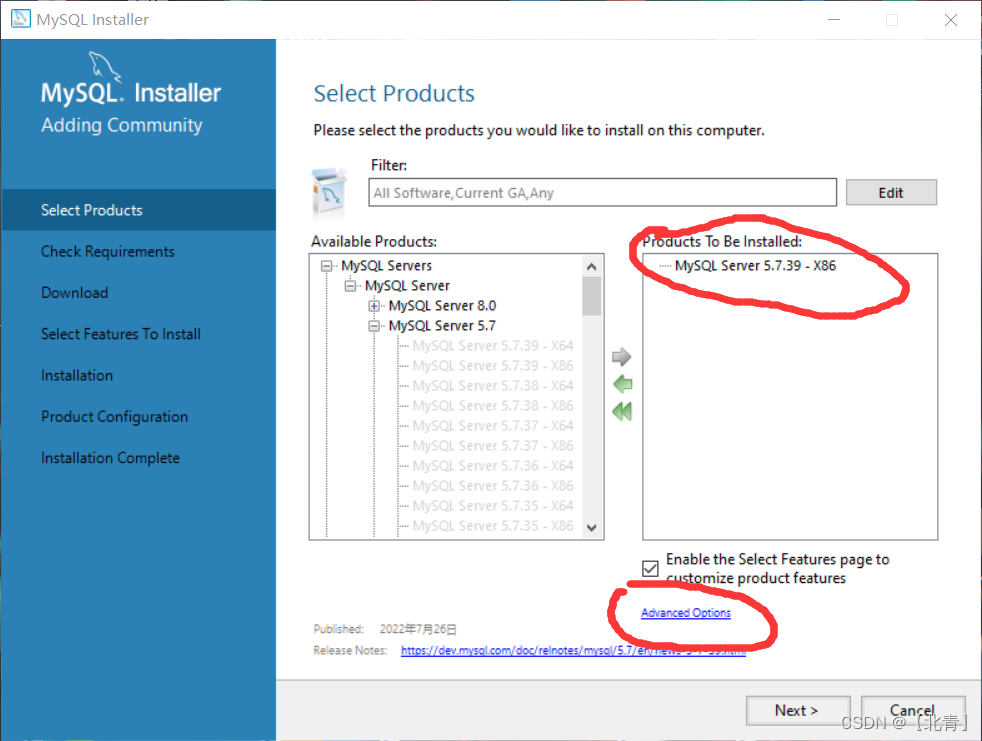The image size is (982, 741).
Task: Toggle Enable the Select Features page checkbox
Action: [650, 568]
